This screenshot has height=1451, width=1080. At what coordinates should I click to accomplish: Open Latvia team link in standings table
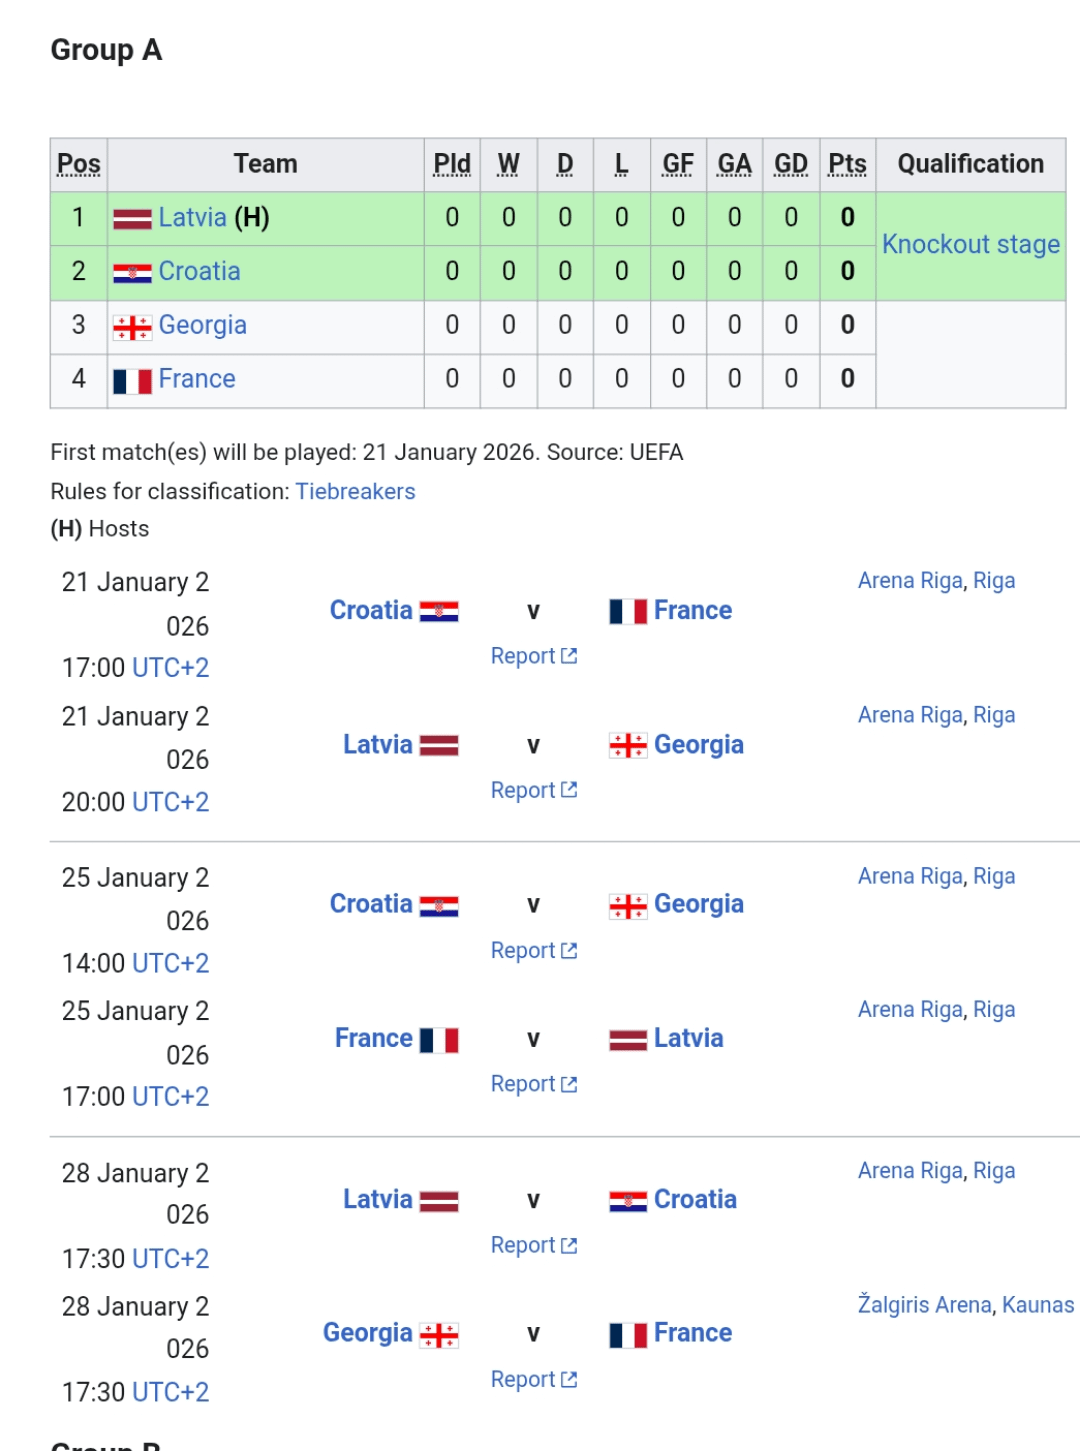click(x=192, y=218)
